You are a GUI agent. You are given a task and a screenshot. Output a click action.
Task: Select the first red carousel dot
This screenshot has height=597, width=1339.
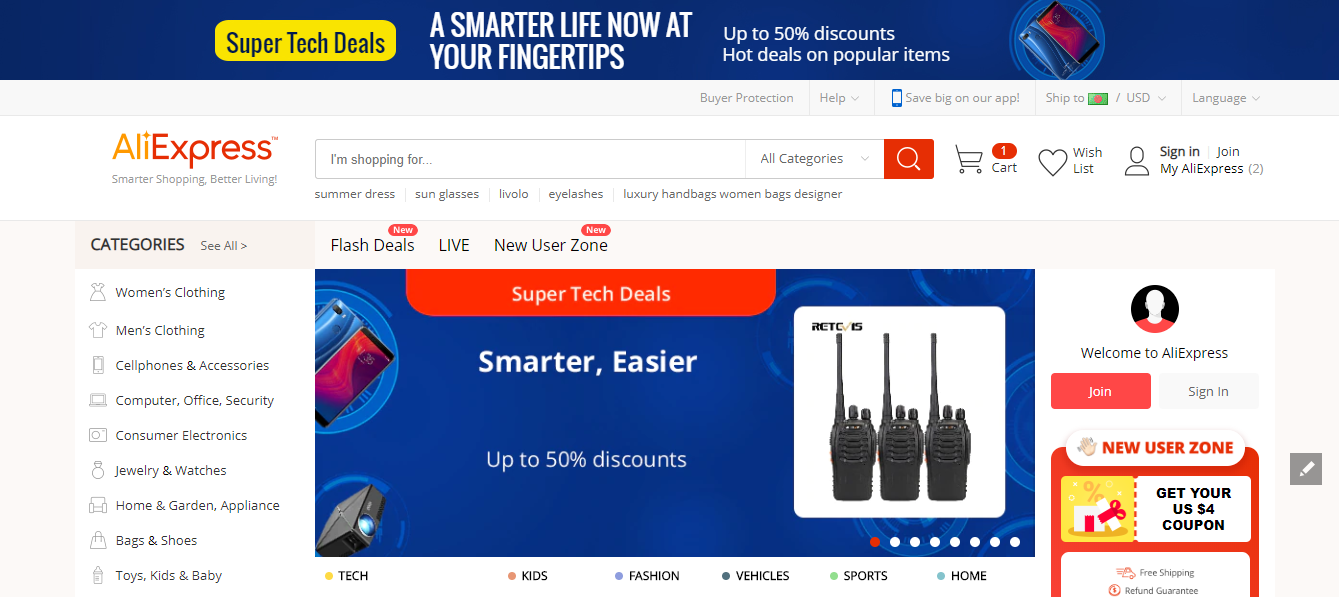point(875,542)
